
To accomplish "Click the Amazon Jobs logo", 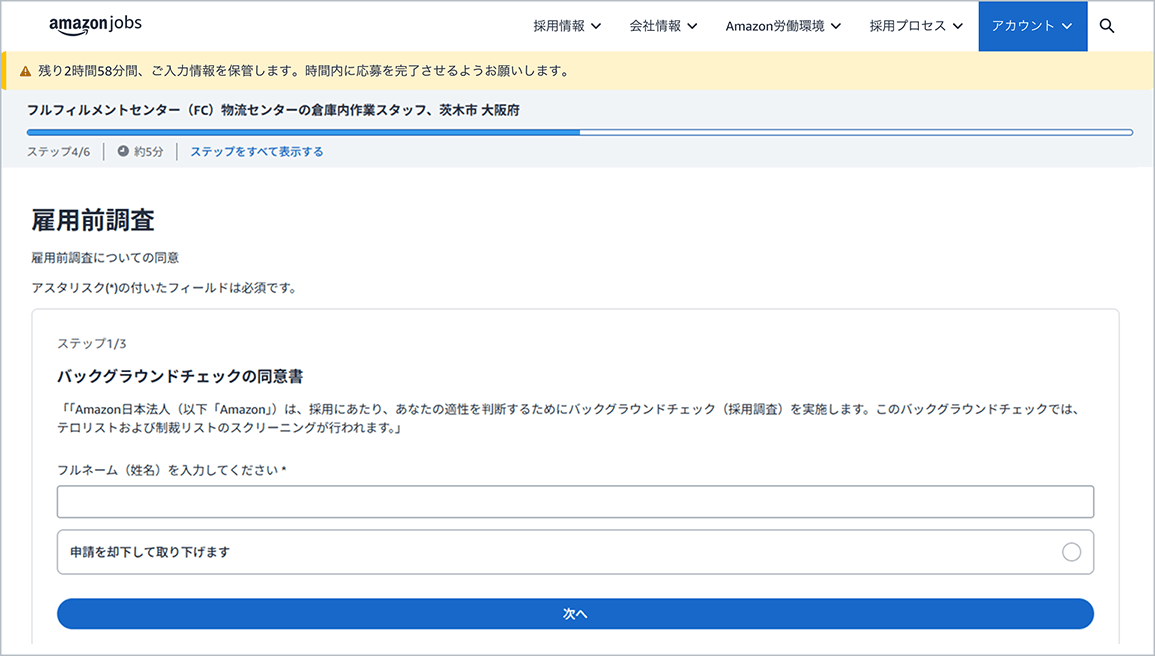I will 95,25.
